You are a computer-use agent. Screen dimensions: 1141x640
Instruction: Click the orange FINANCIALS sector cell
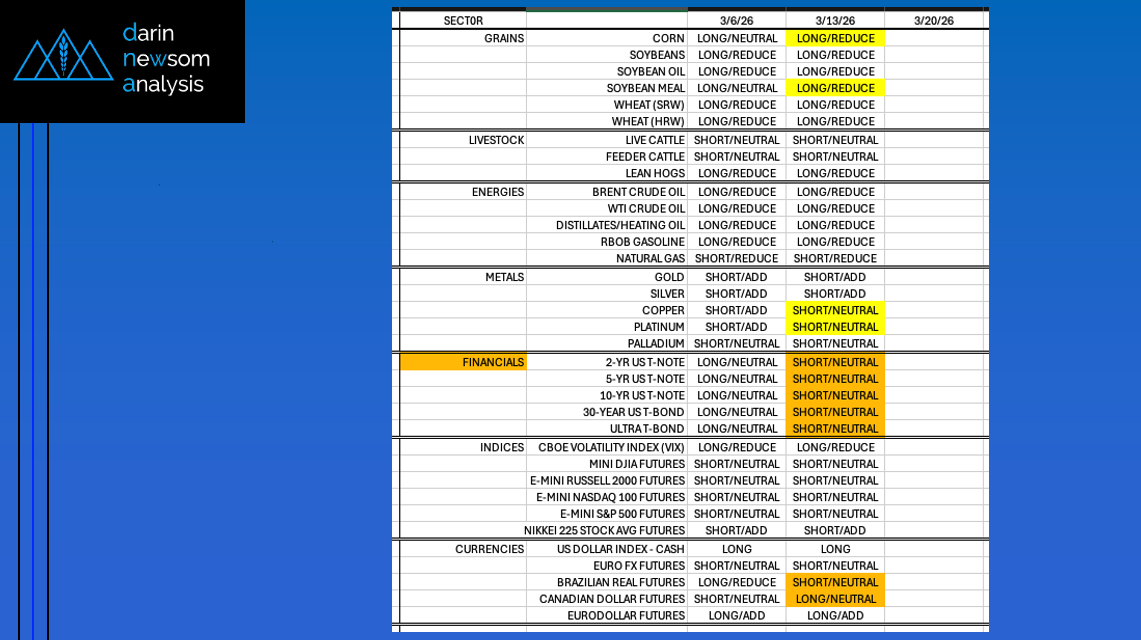[x=463, y=362]
